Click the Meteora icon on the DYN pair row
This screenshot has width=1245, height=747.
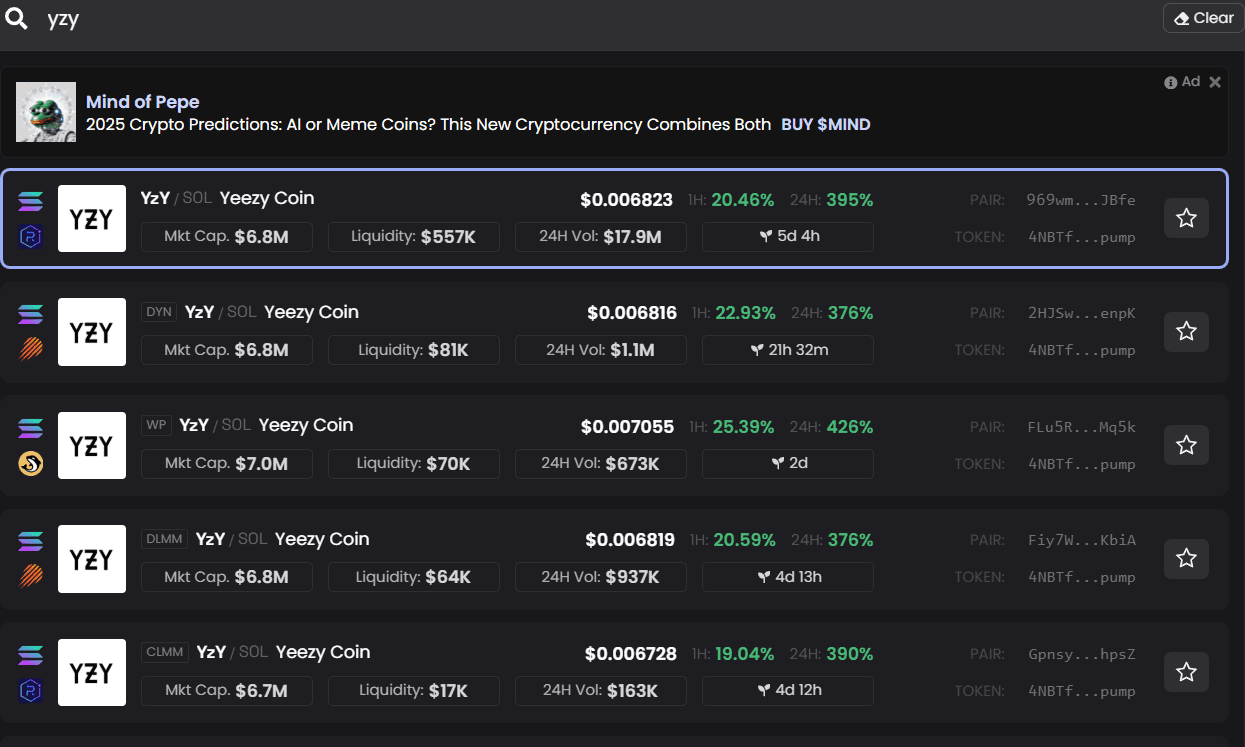coord(30,350)
